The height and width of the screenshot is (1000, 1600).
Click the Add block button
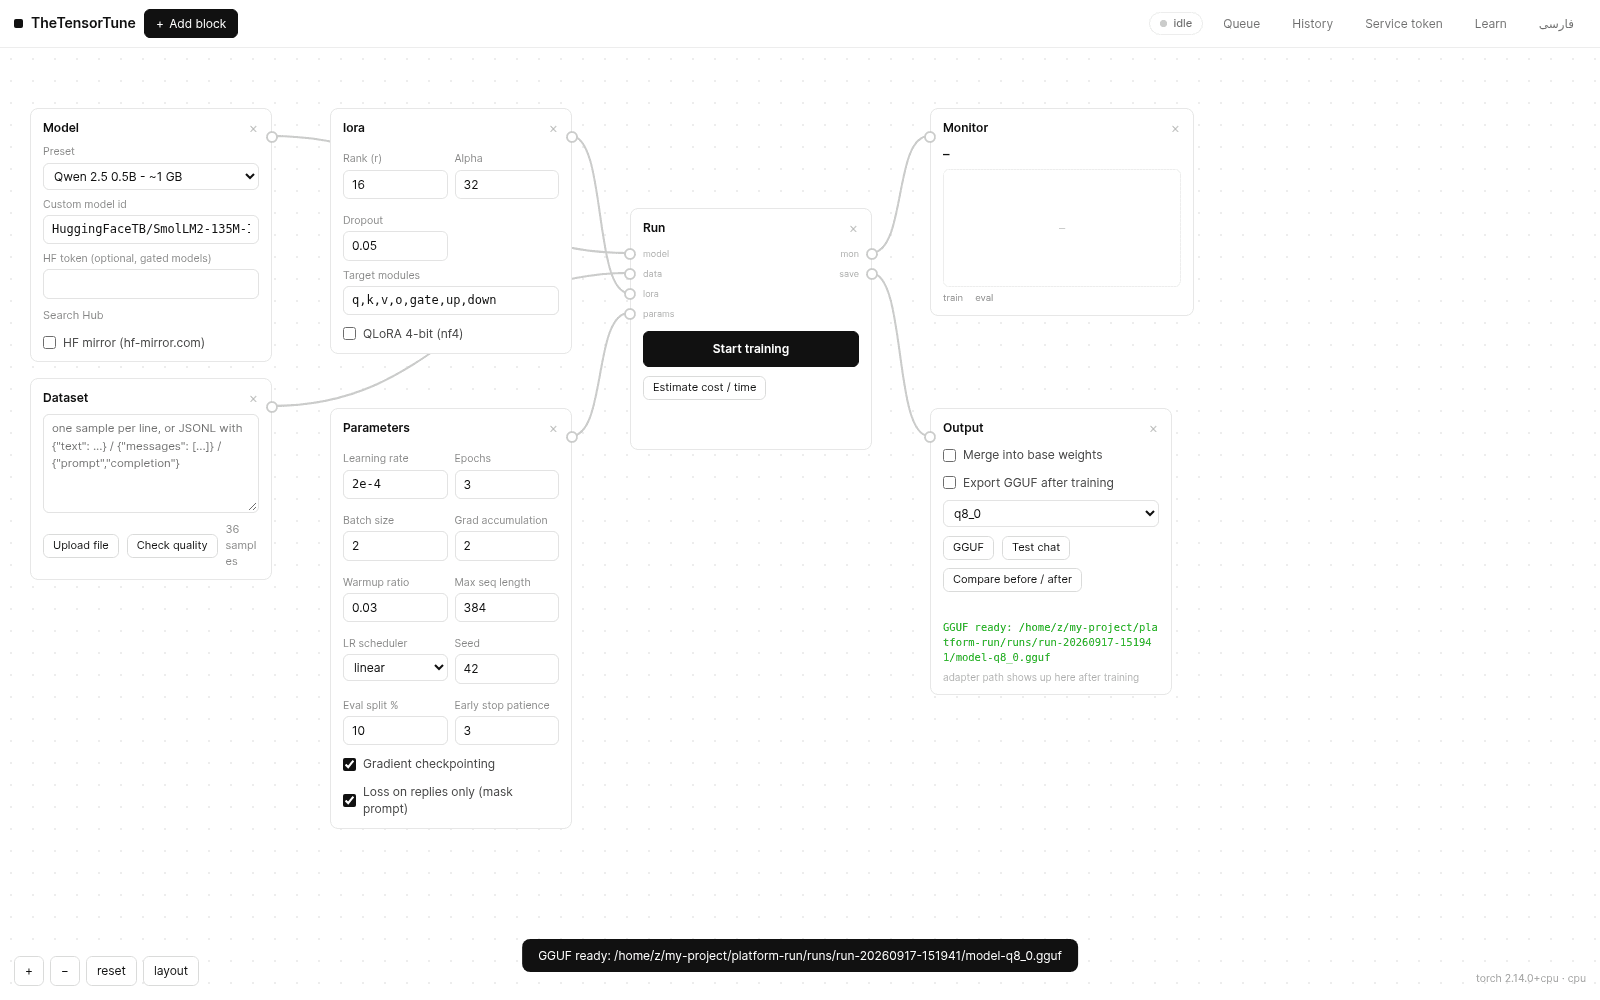(x=191, y=23)
